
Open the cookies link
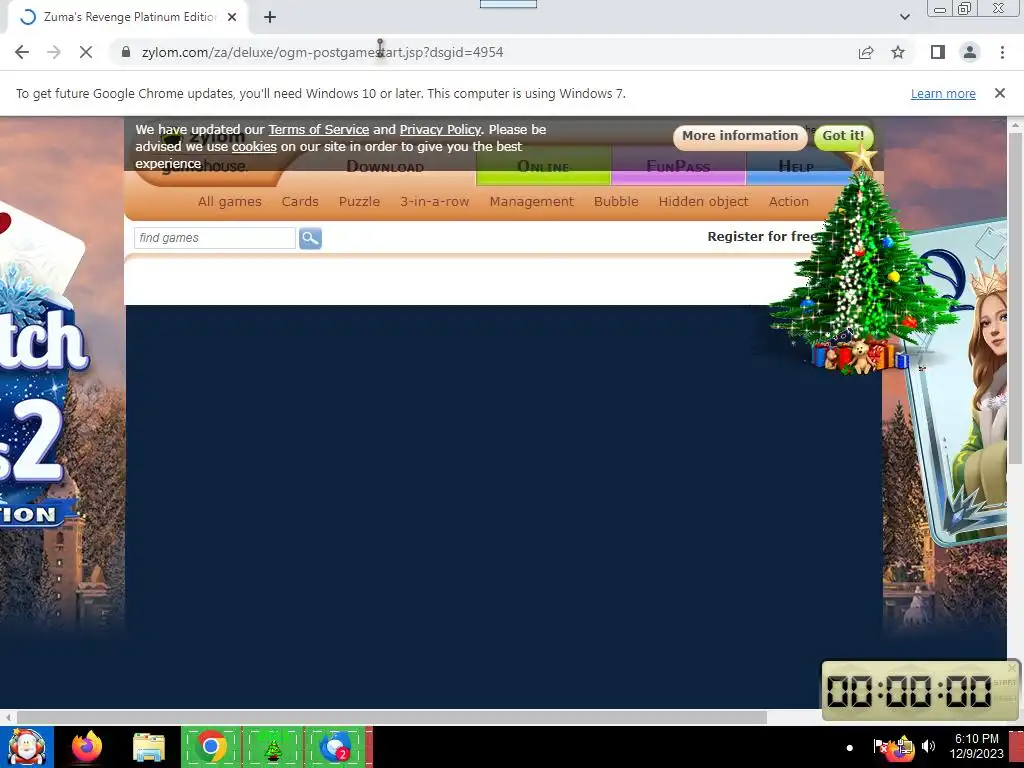pyautogui.click(x=254, y=147)
